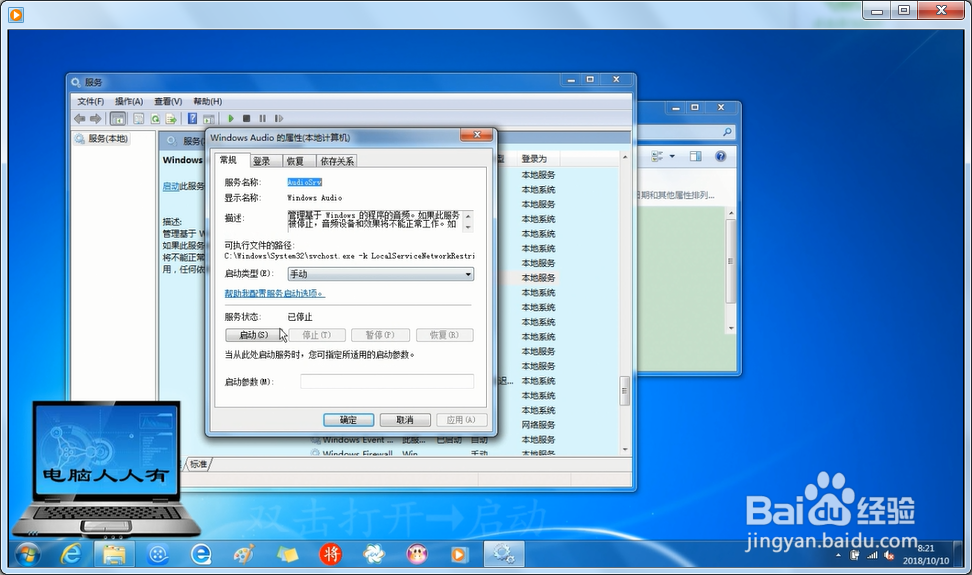Click the network signal tray icon
972x575 pixels.
coord(872,556)
